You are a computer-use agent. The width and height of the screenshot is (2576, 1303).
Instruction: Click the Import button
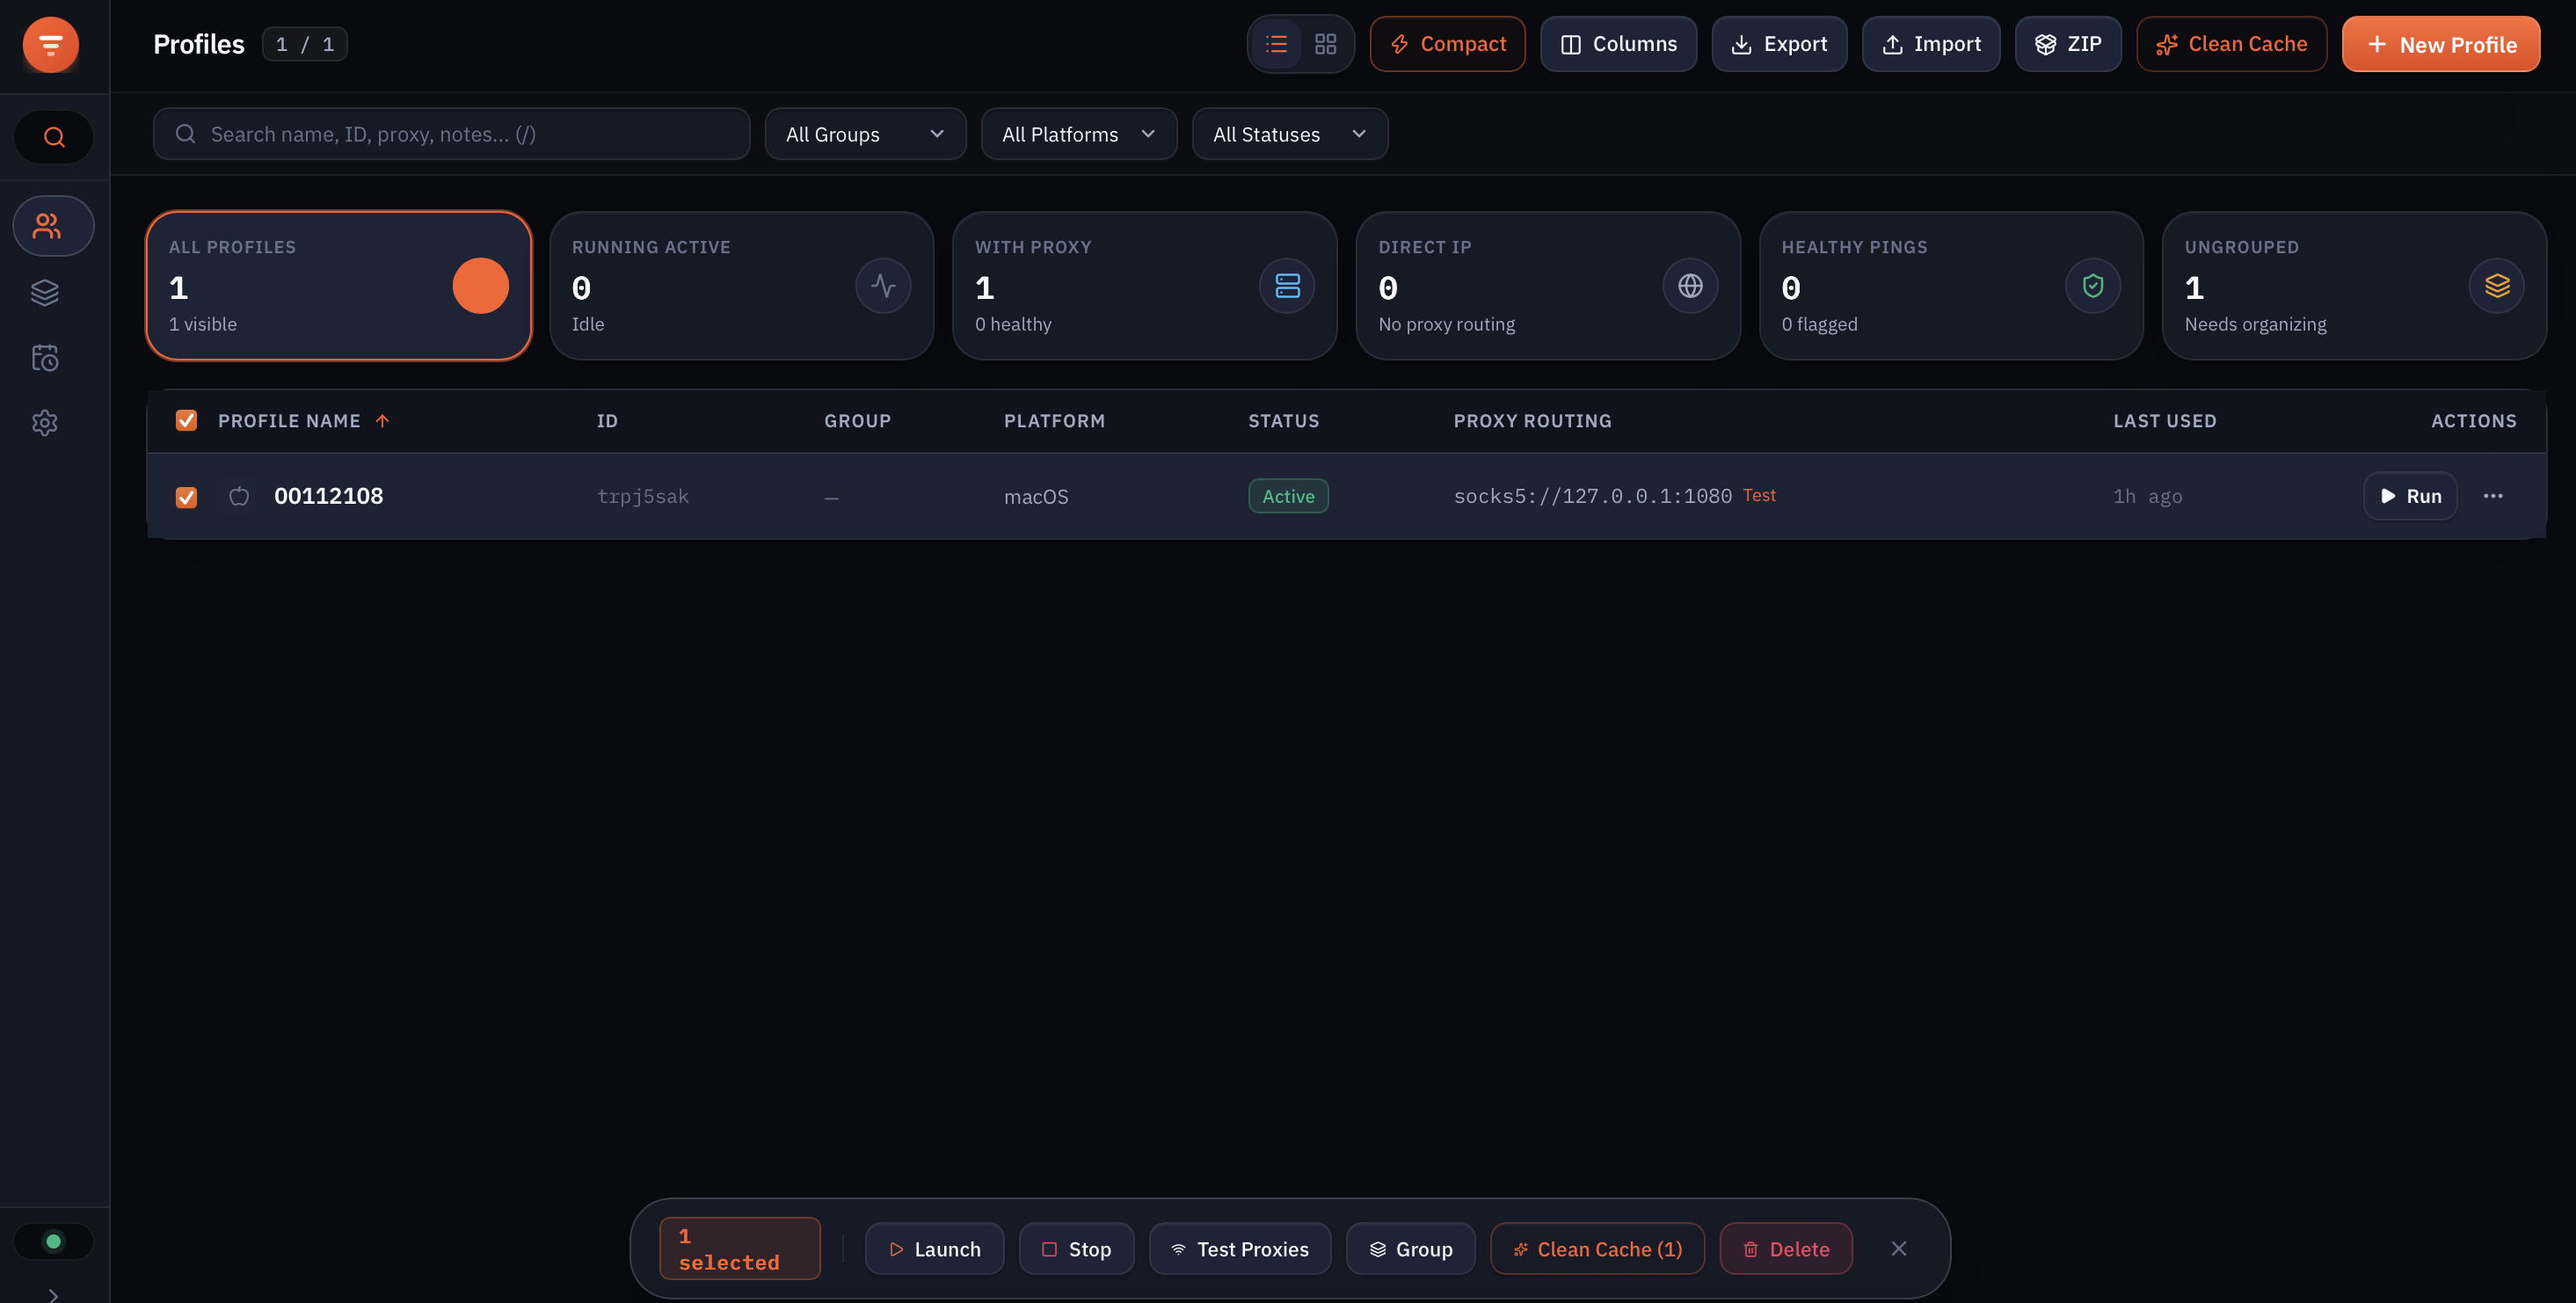click(x=1931, y=44)
